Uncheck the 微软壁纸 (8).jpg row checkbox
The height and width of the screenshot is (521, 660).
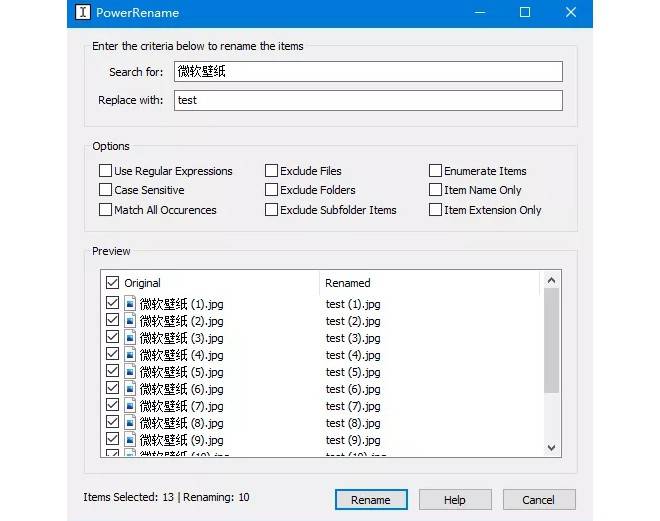point(112,422)
